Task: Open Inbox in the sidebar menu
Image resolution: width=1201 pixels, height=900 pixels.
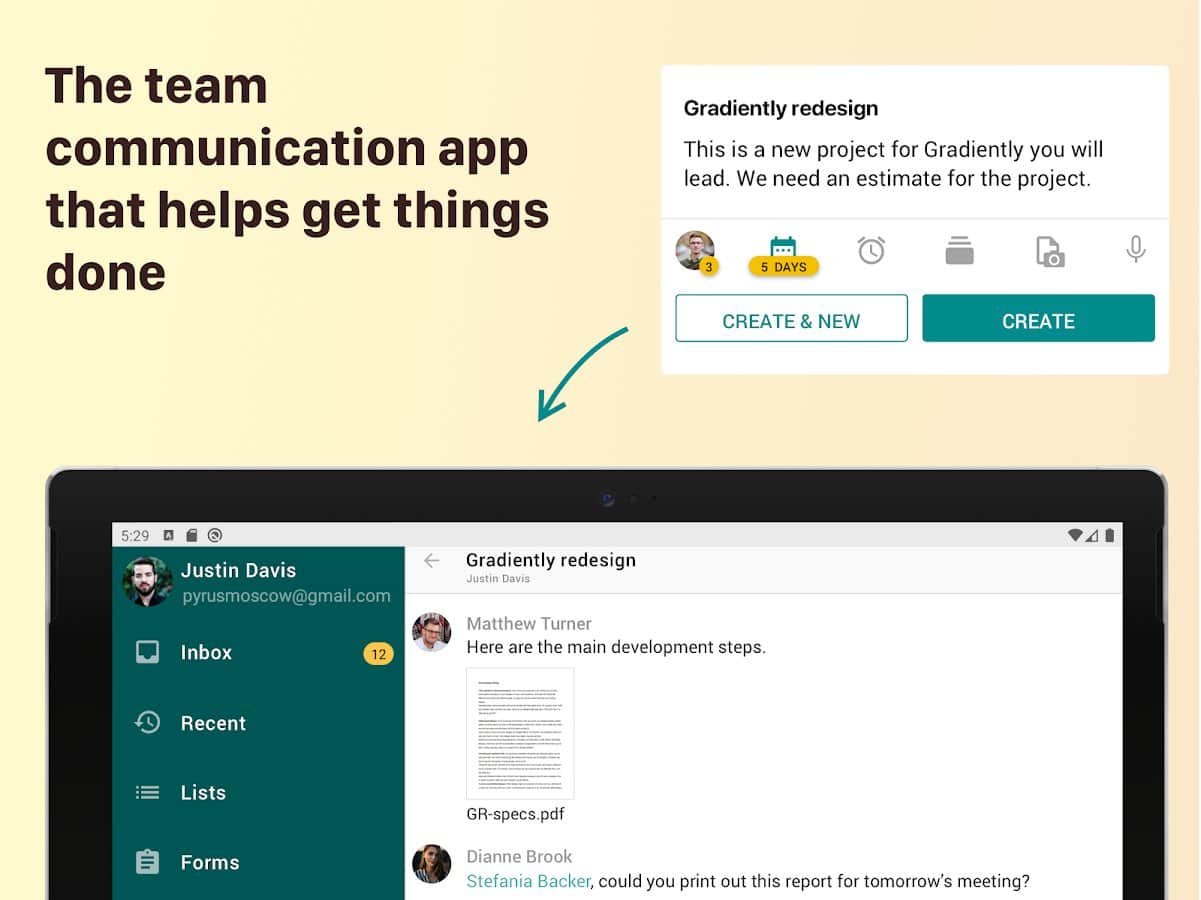Action: coord(206,652)
